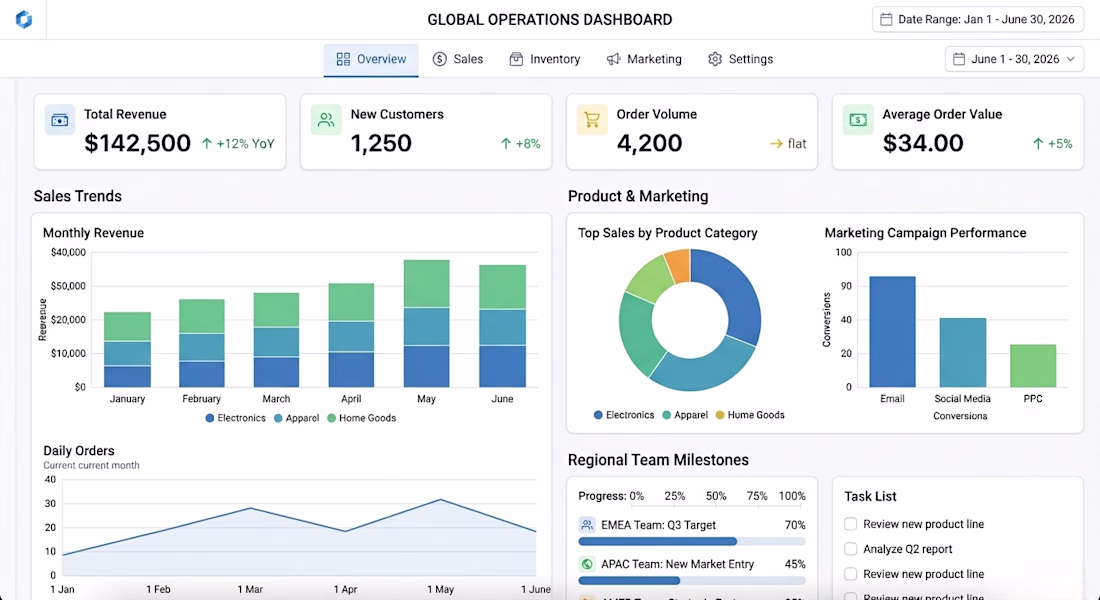Click the EMEA Team people icon
The height and width of the screenshot is (600, 1100).
click(x=587, y=525)
